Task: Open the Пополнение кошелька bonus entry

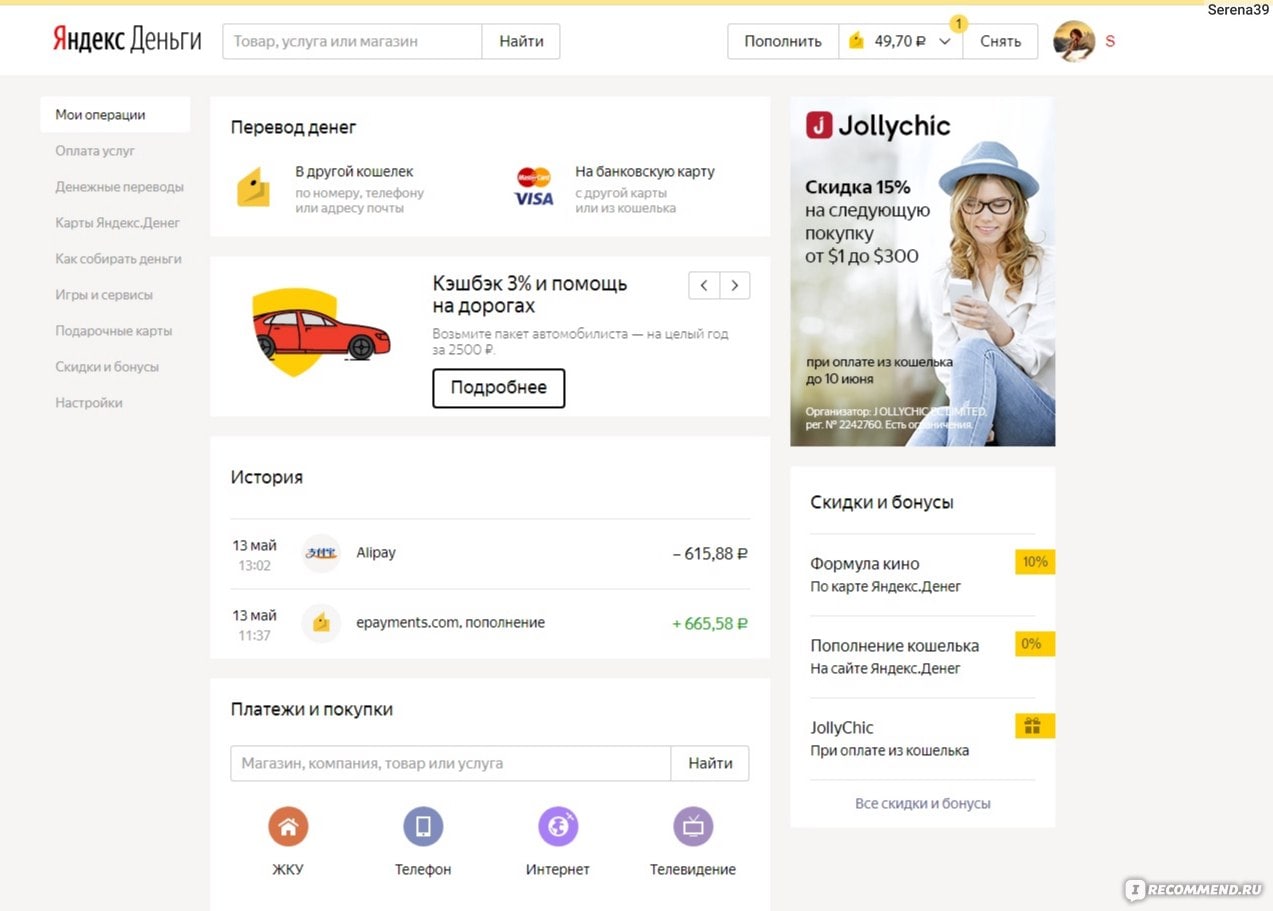Action: (x=923, y=656)
